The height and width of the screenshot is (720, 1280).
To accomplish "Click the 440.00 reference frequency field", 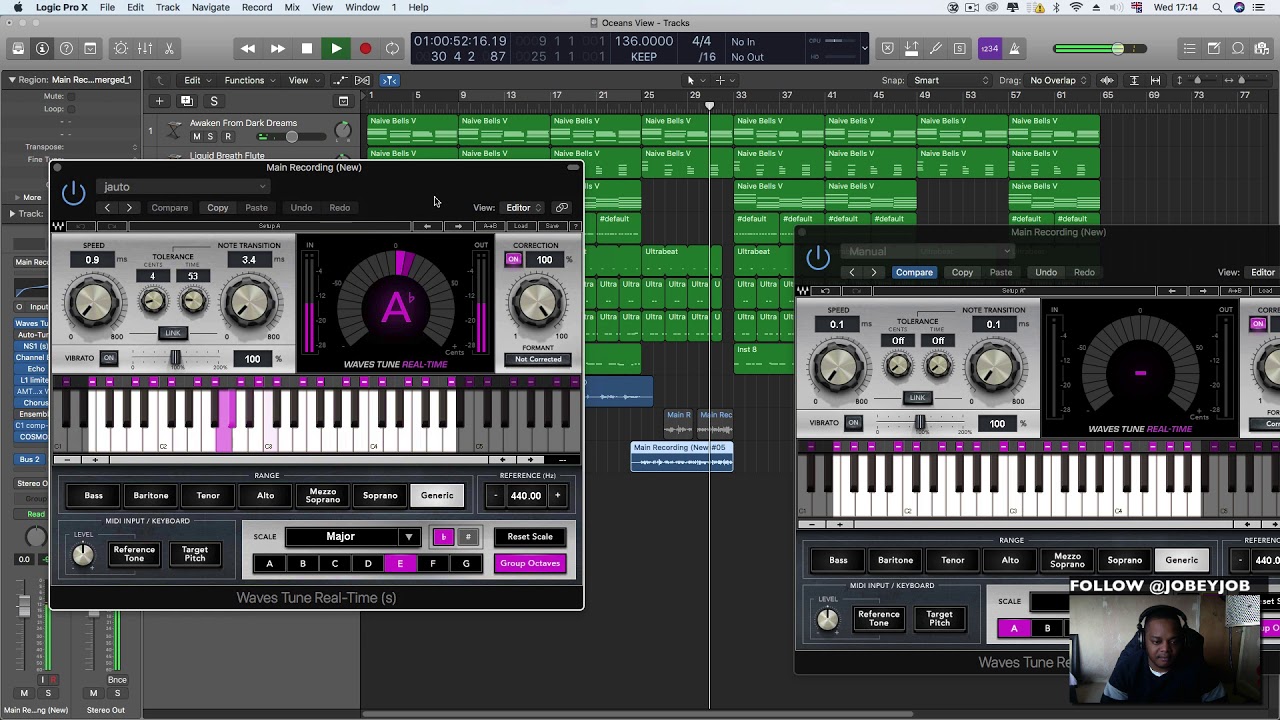I will (526, 496).
